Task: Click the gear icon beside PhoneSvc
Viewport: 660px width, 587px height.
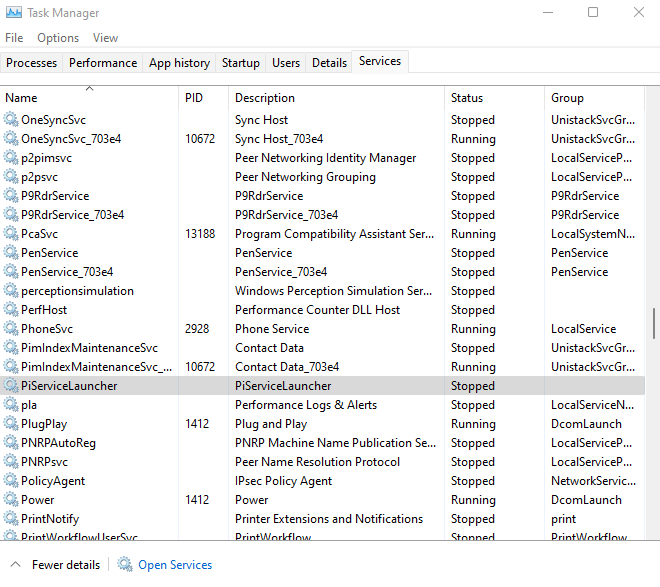Action: tap(11, 329)
